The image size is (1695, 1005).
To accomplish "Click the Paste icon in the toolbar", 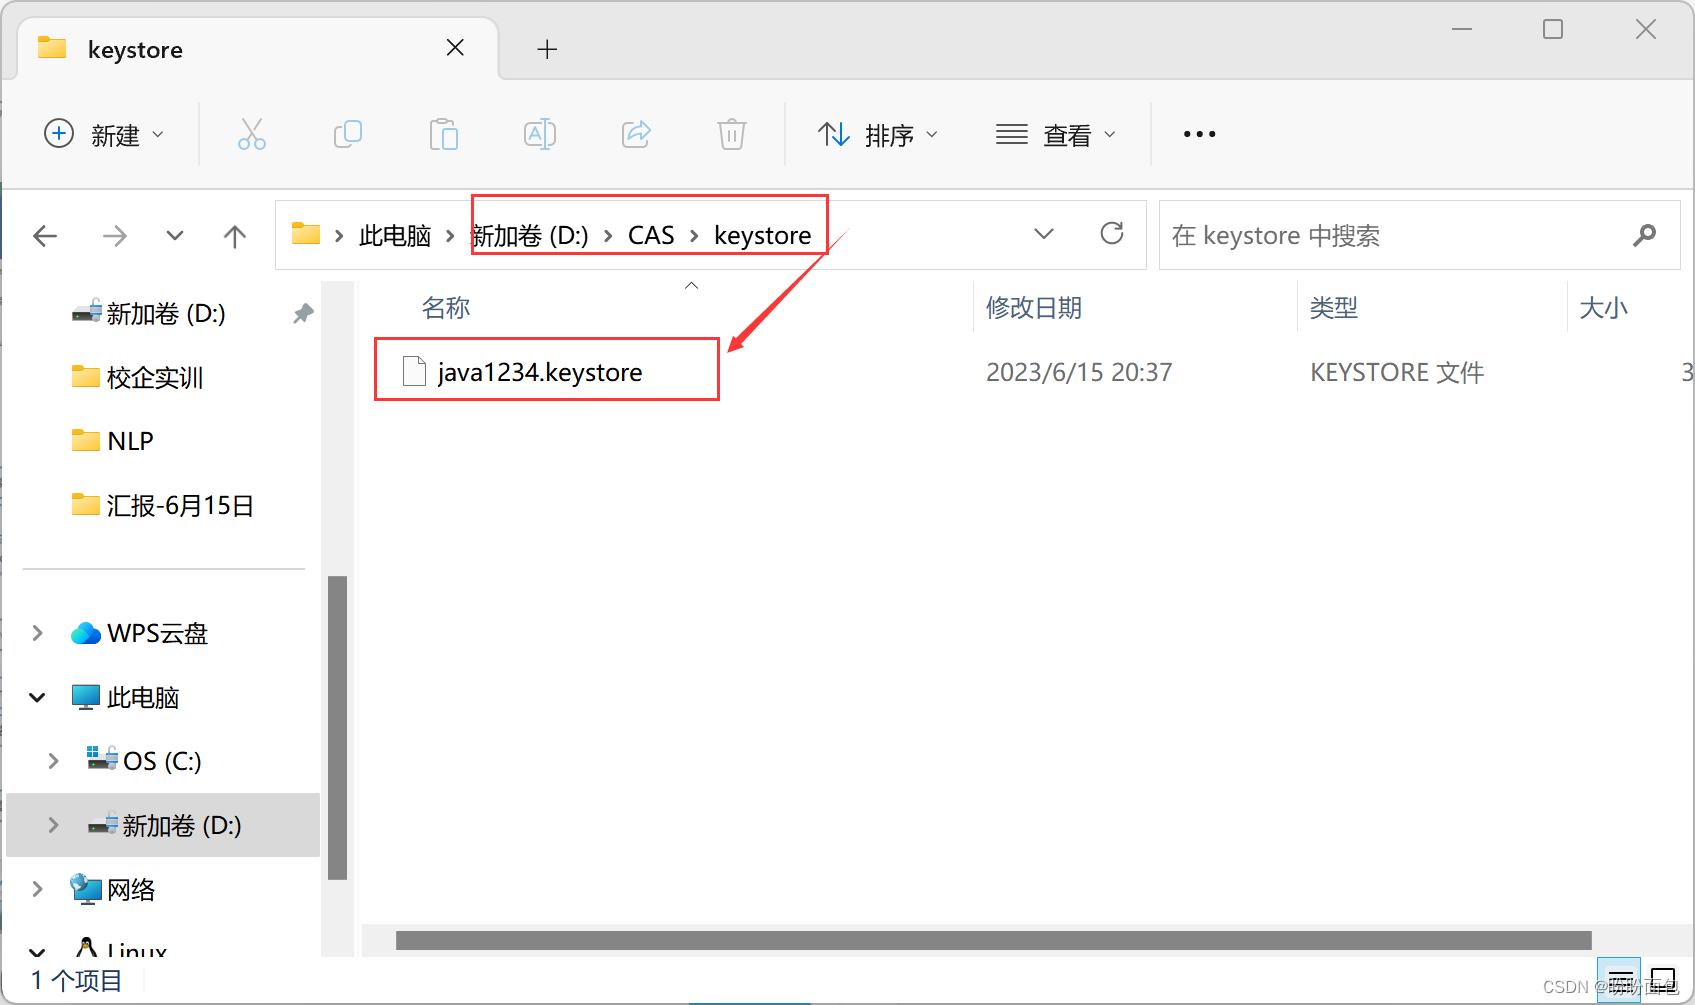I will pyautogui.click(x=443, y=134).
